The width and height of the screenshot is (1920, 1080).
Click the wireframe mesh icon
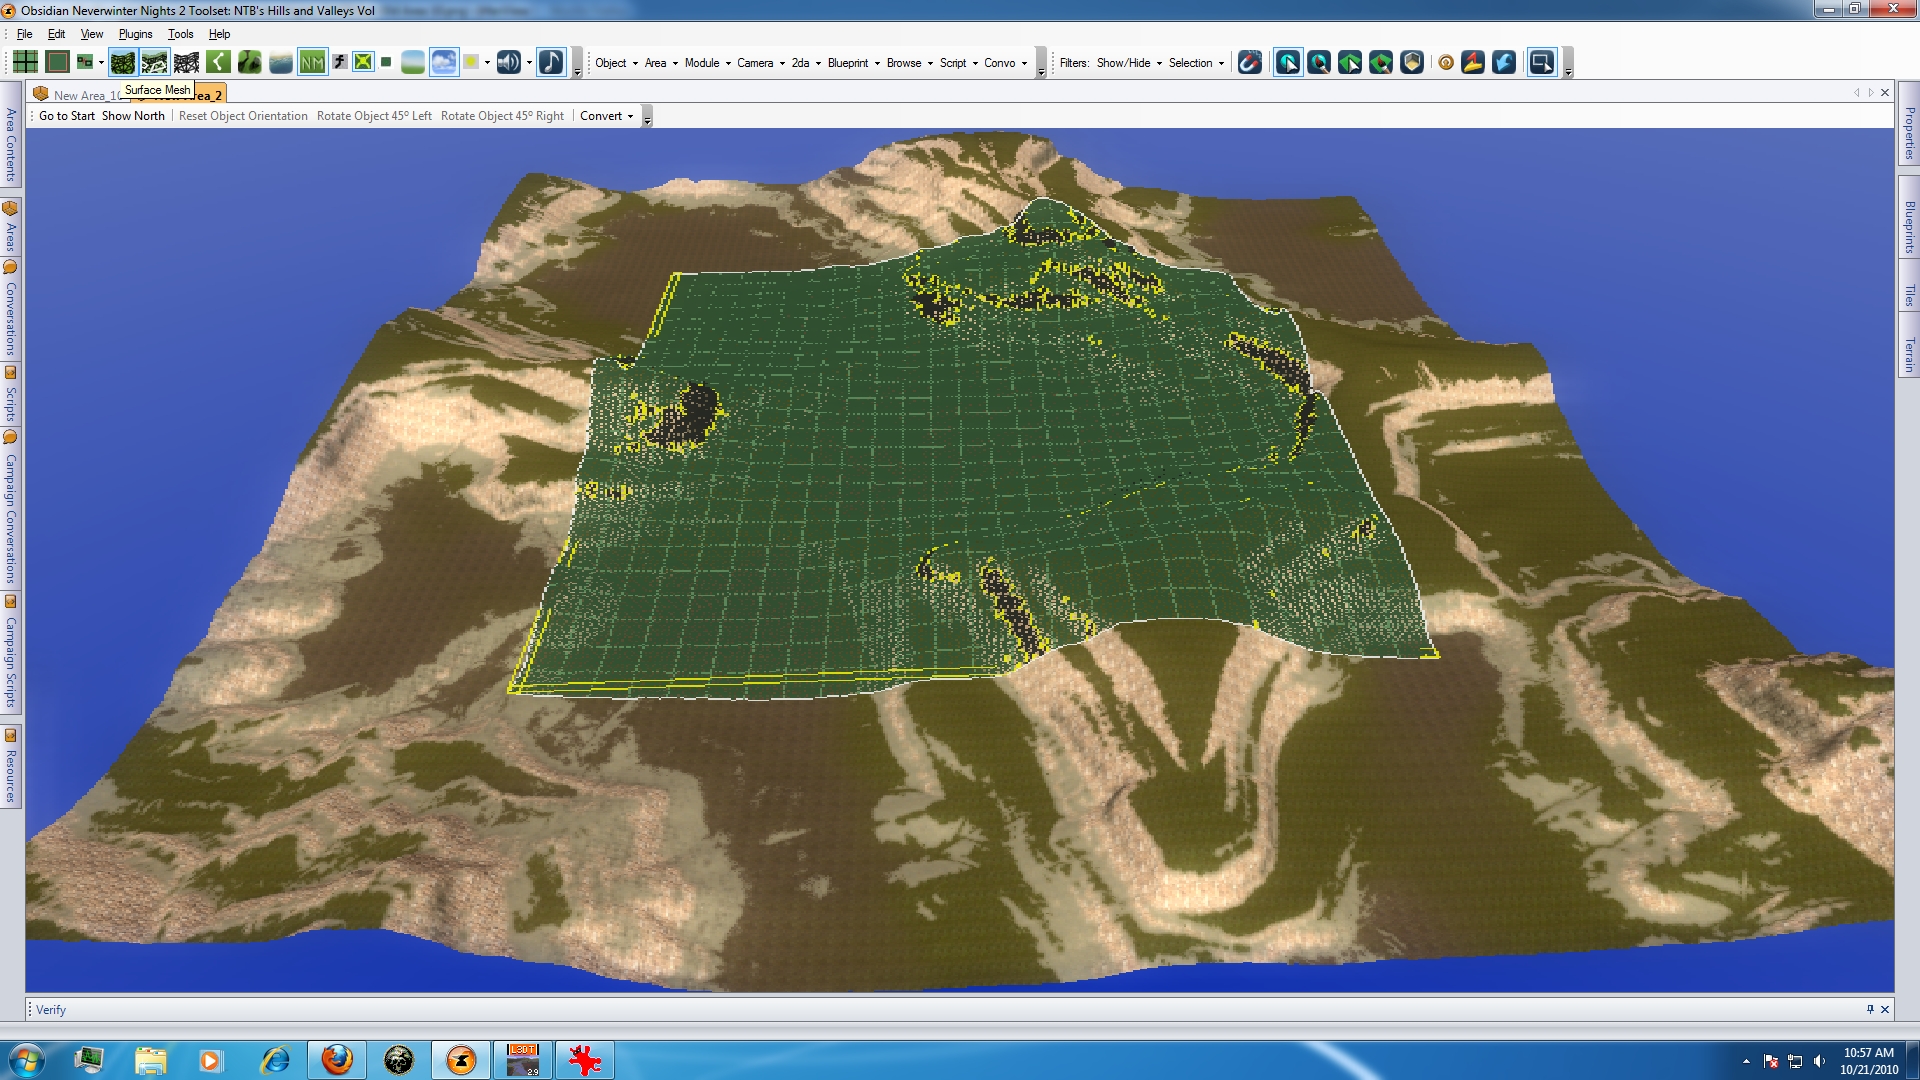click(186, 62)
